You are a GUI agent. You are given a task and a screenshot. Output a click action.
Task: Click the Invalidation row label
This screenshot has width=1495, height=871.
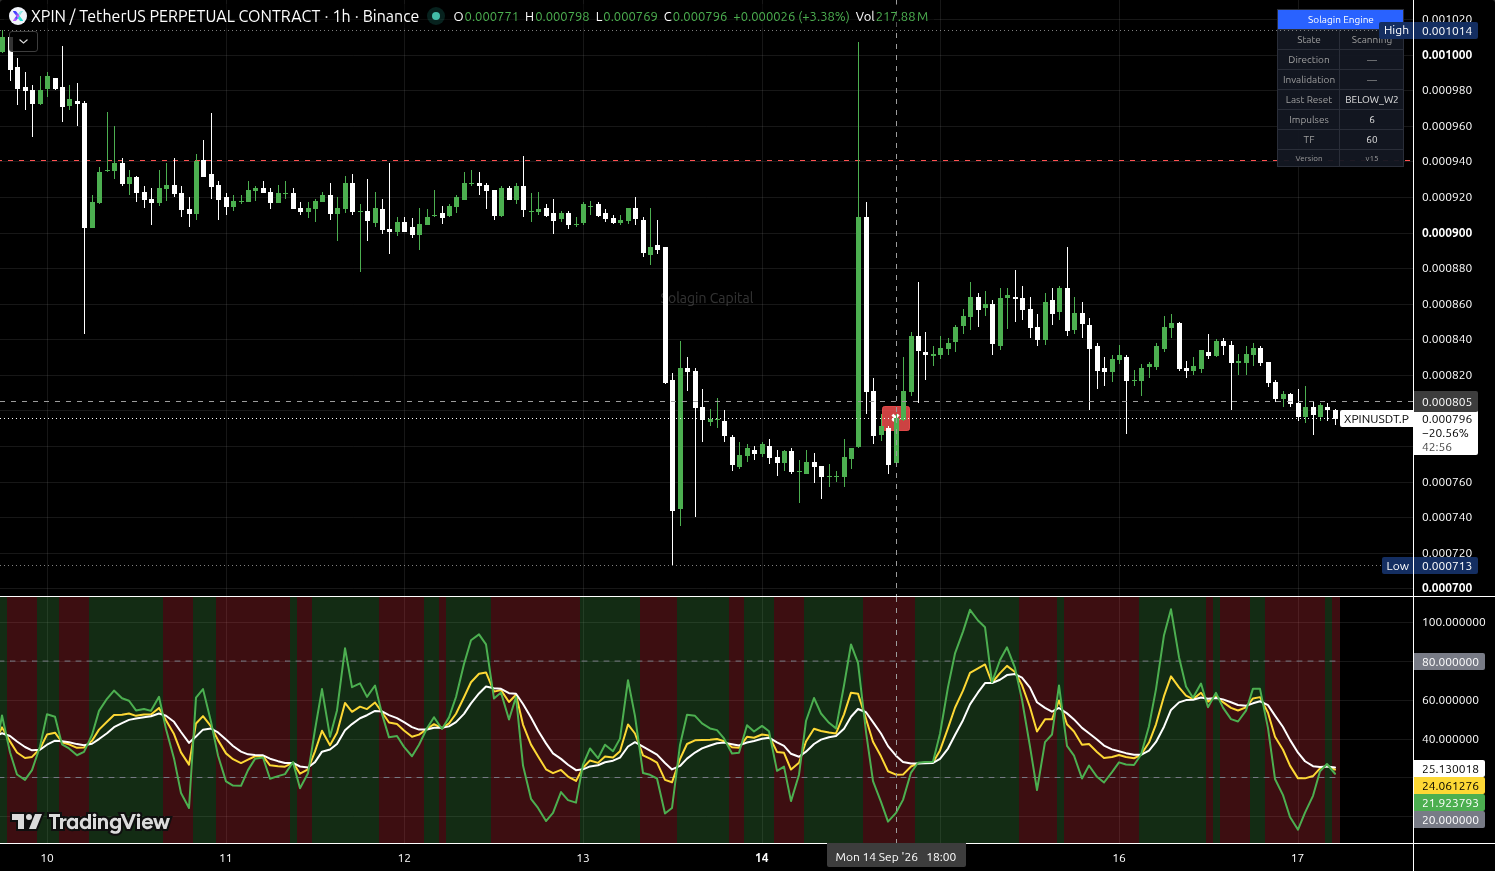[1308, 80]
